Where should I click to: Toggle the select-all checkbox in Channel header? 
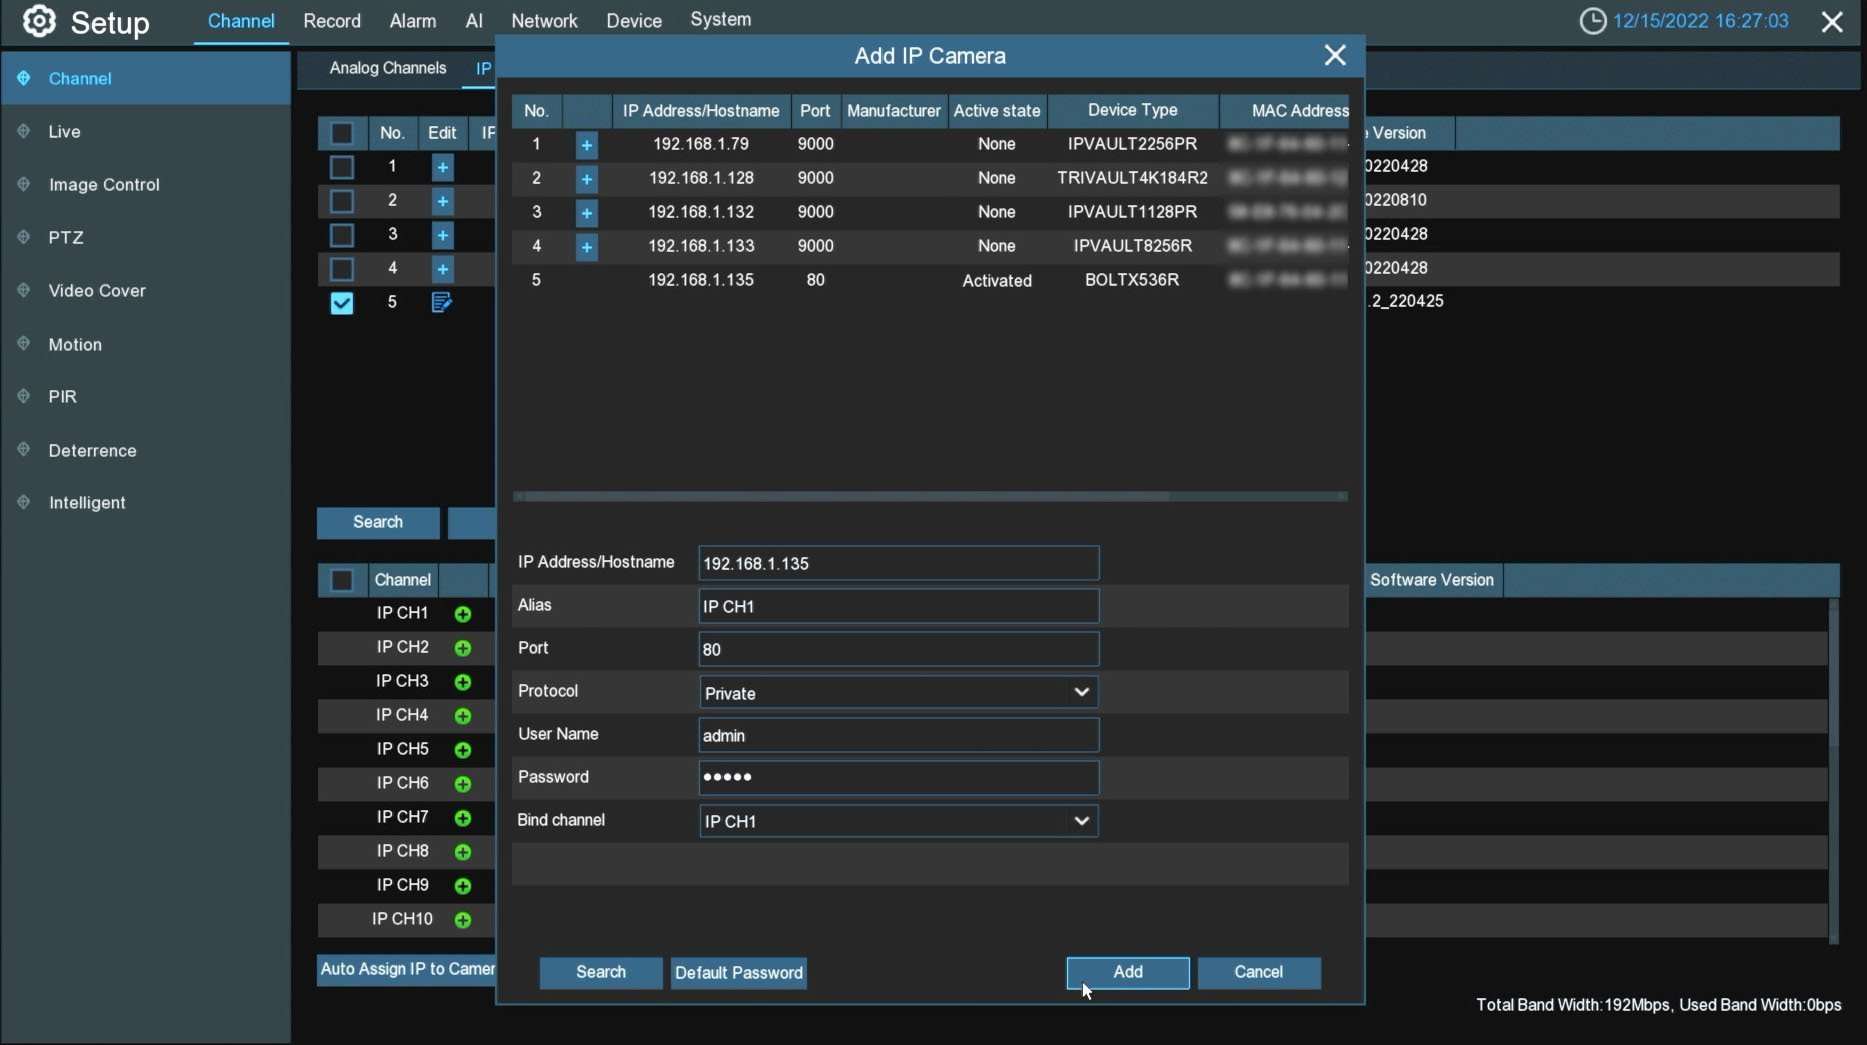tap(341, 580)
